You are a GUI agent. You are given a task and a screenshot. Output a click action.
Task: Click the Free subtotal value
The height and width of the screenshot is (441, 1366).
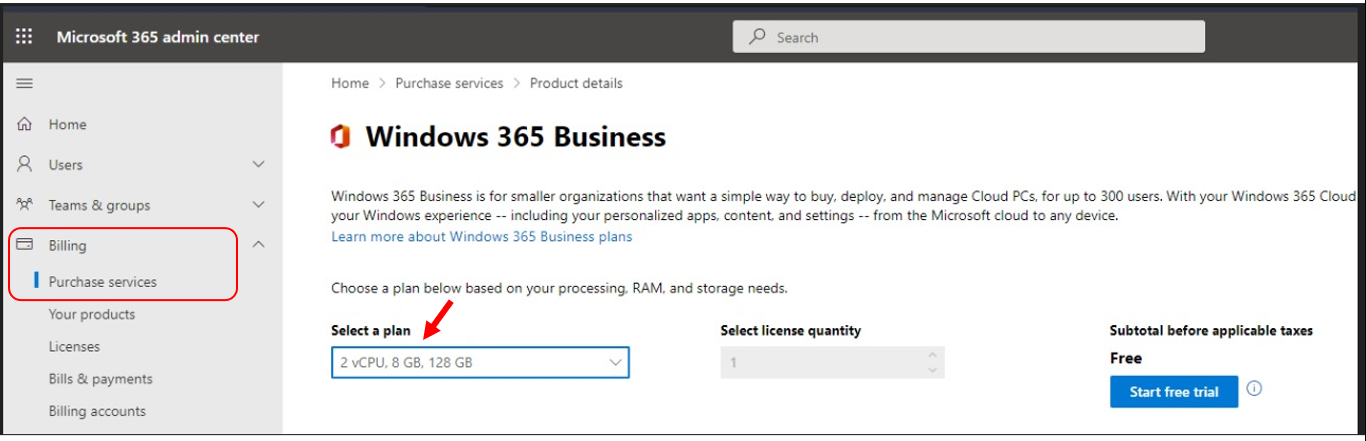[x=1126, y=358]
